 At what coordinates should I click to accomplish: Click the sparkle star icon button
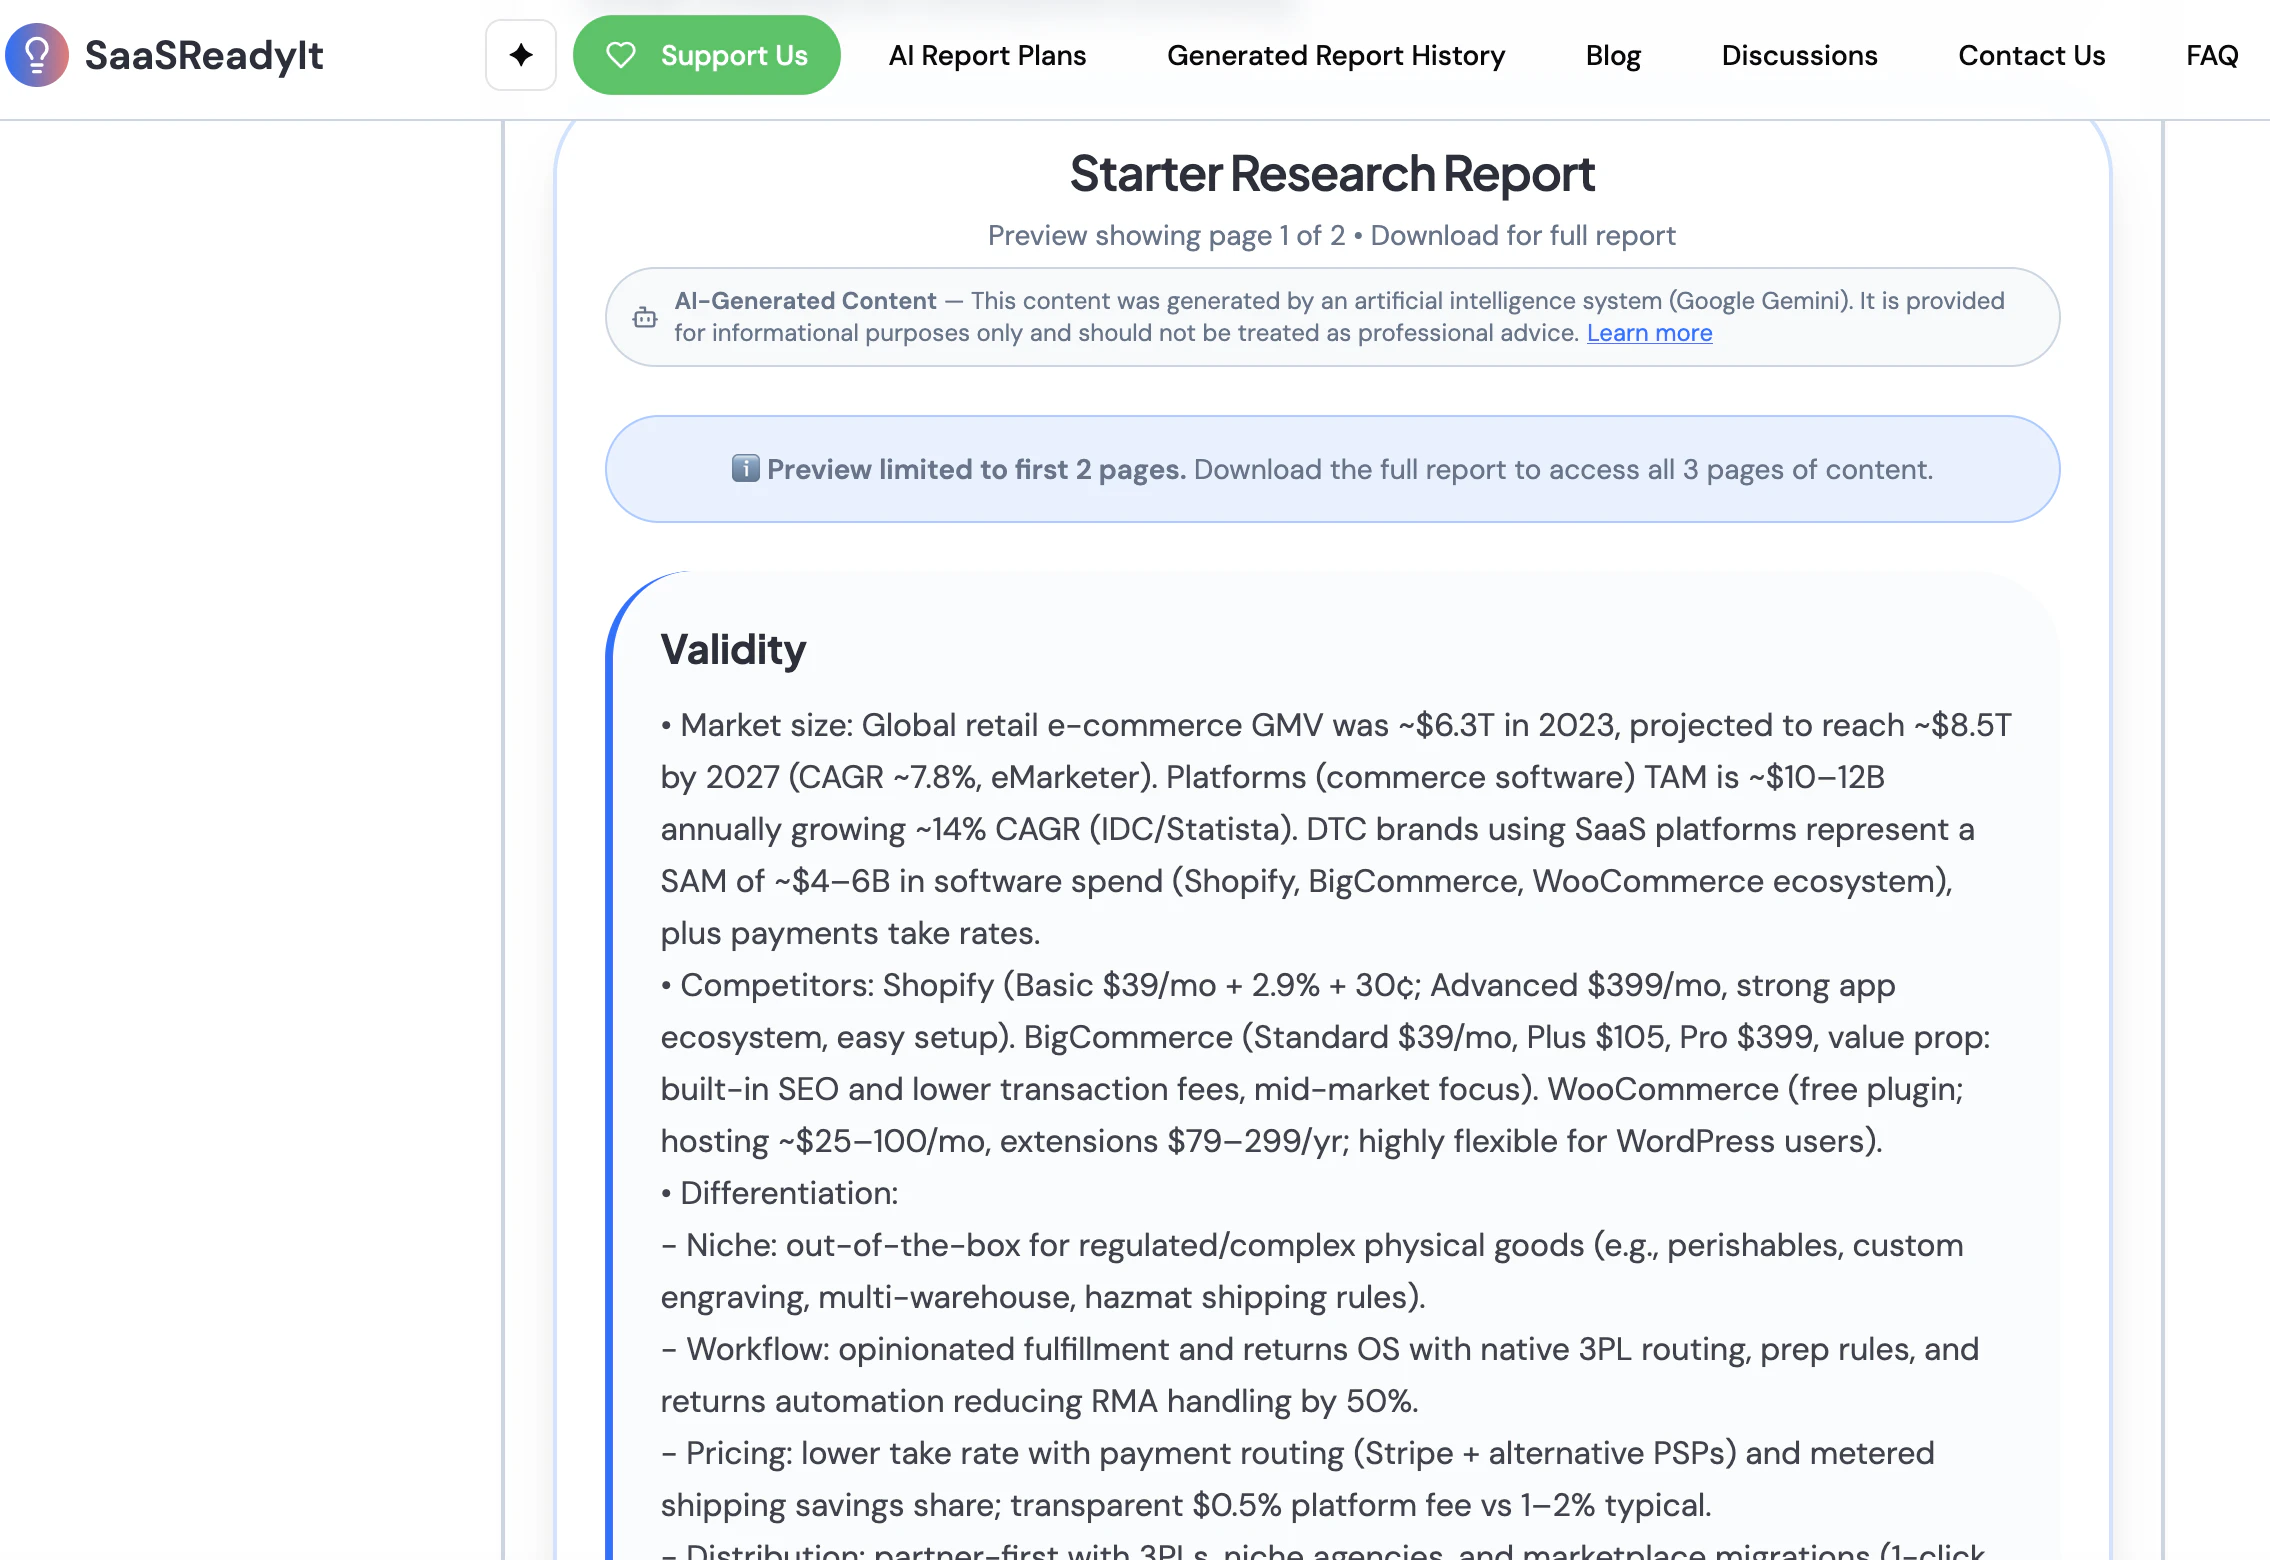tap(520, 55)
